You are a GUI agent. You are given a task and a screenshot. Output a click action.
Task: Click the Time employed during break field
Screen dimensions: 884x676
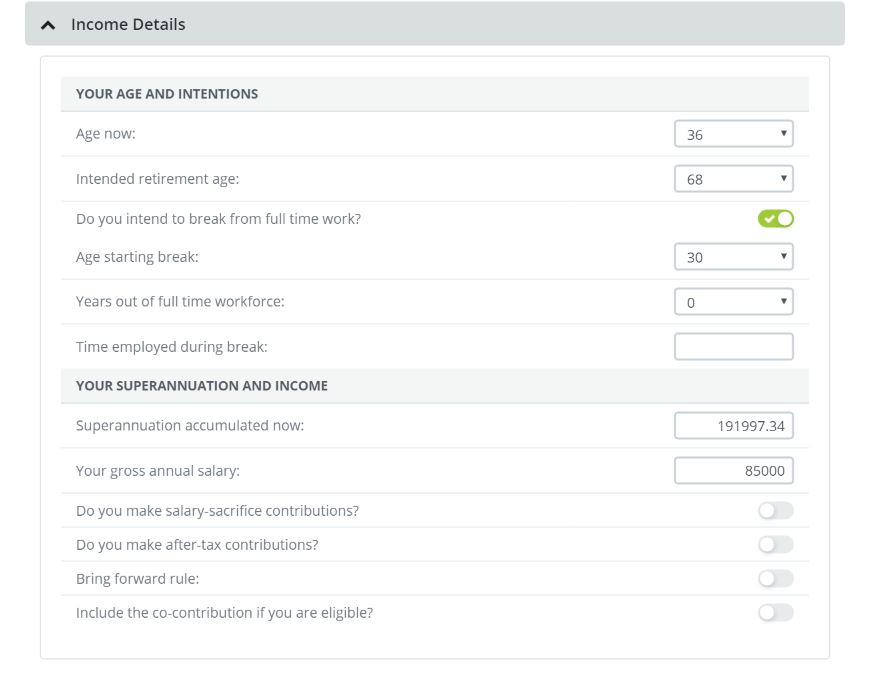pos(733,347)
